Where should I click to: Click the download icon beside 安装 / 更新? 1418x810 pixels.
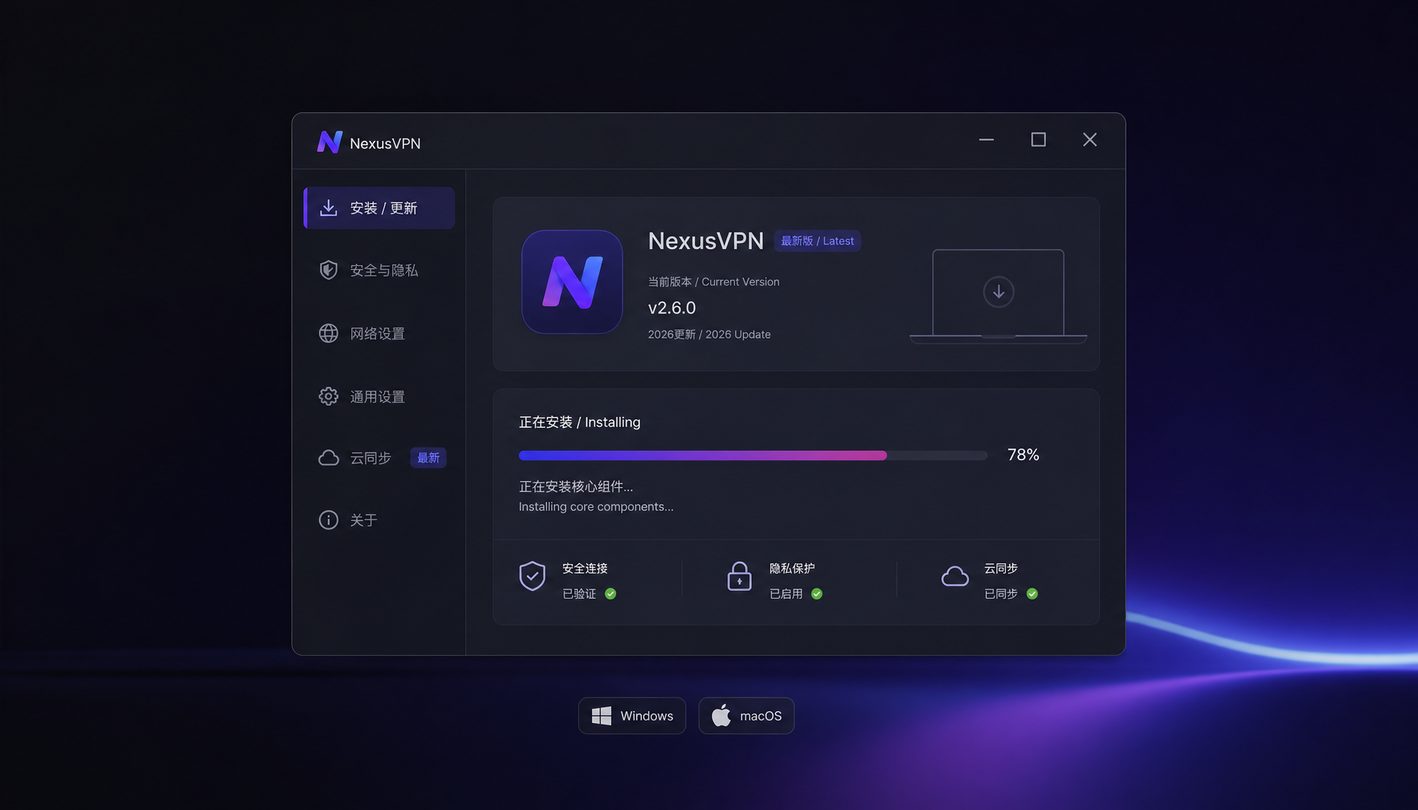point(328,208)
